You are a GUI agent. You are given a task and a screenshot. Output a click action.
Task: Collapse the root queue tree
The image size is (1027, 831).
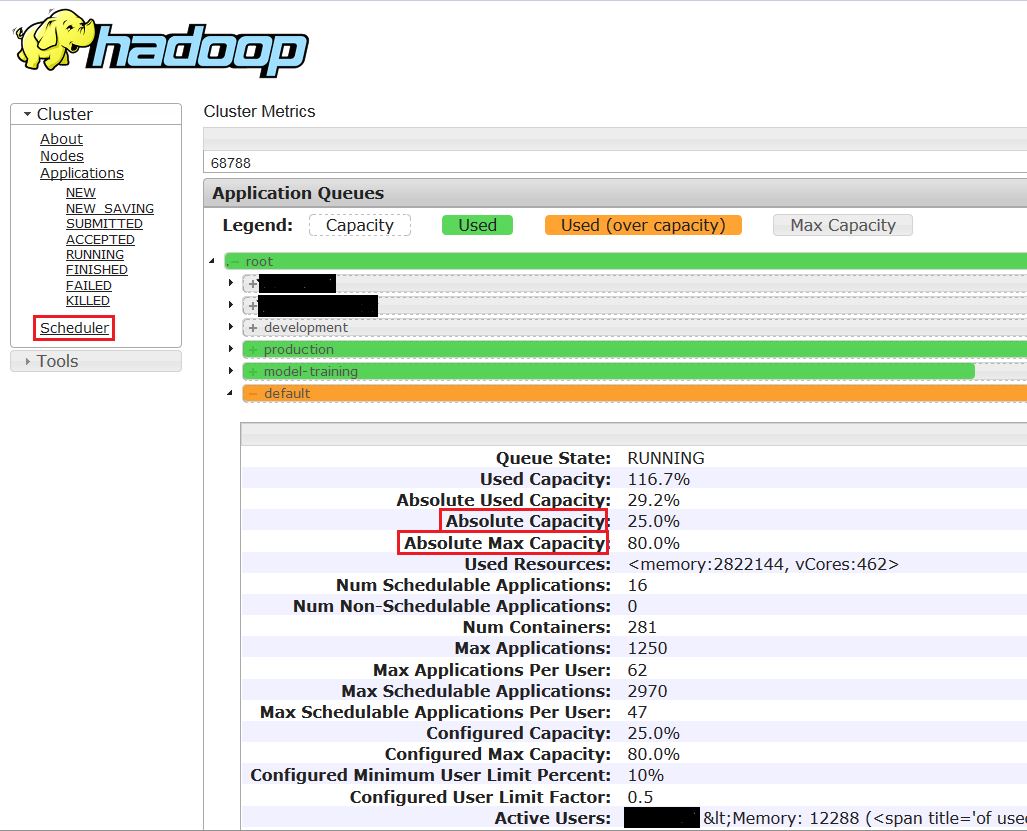(211, 261)
